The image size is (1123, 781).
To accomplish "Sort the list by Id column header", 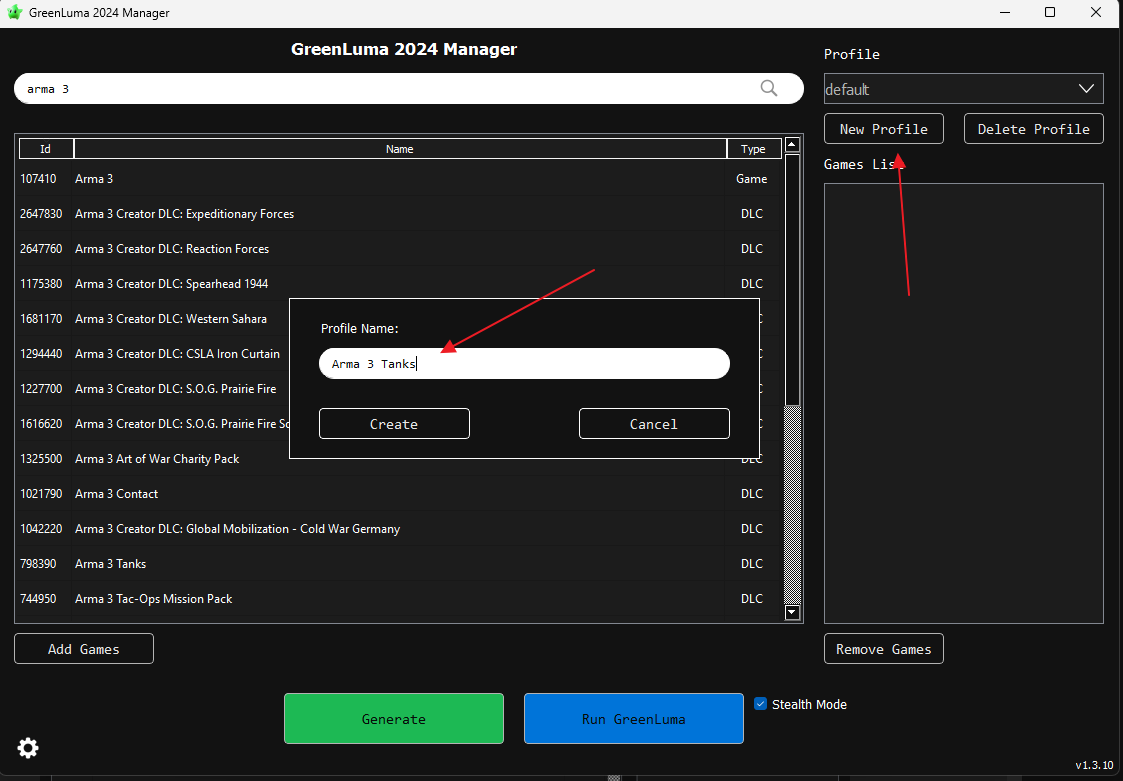I will point(45,149).
